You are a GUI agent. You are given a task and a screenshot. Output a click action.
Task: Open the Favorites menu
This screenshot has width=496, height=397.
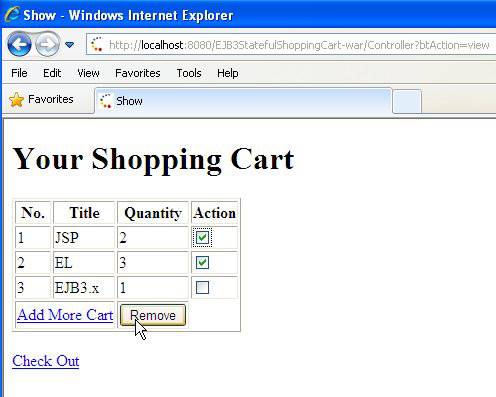138,73
